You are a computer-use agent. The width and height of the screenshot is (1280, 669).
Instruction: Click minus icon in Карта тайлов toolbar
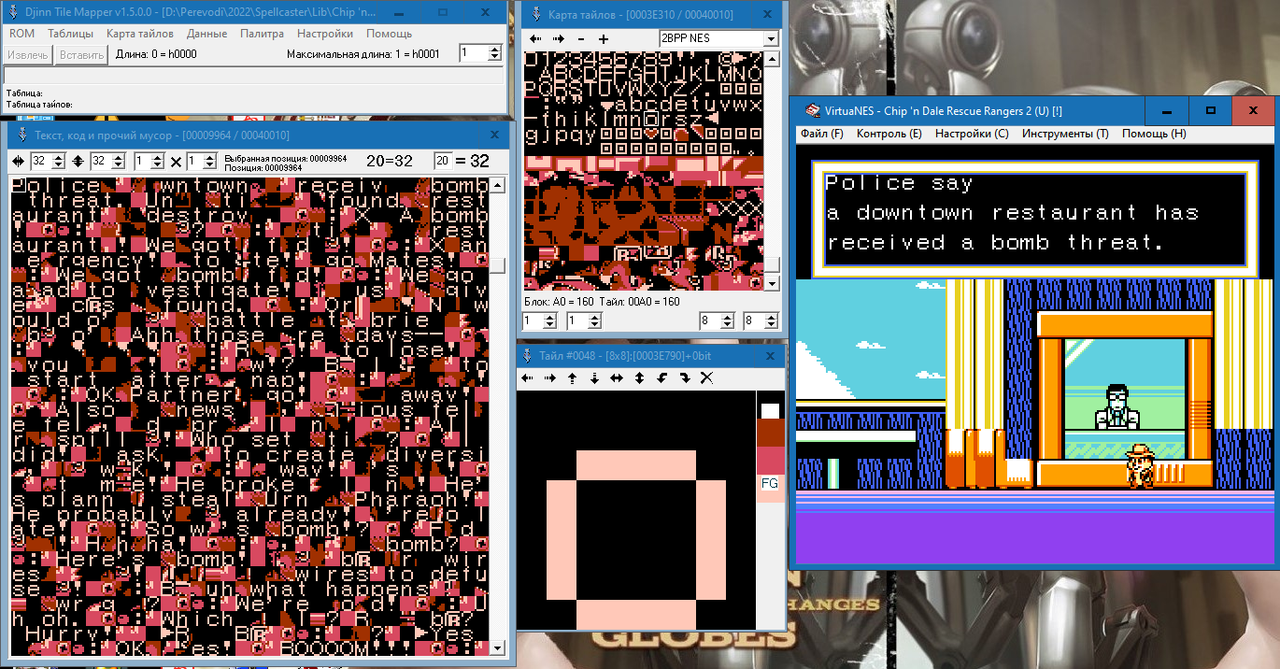(581, 39)
